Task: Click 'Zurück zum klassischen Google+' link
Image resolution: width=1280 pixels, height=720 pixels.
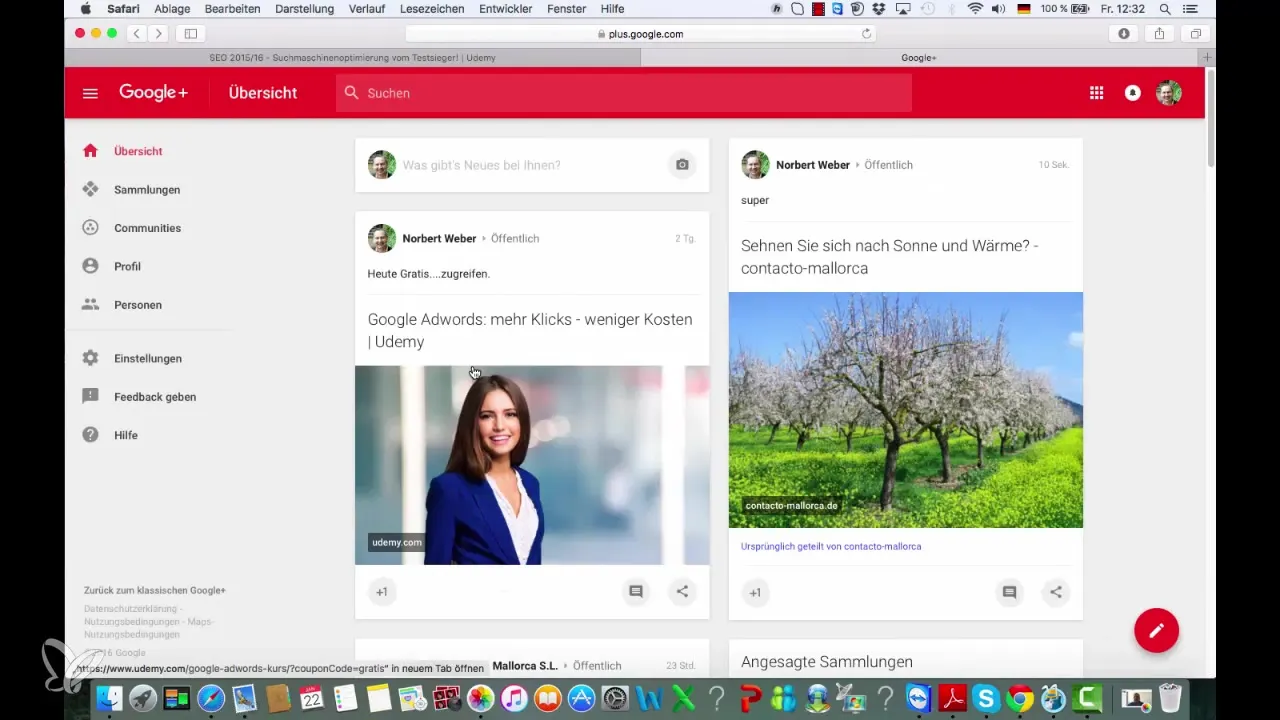Action: click(x=155, y=591)
